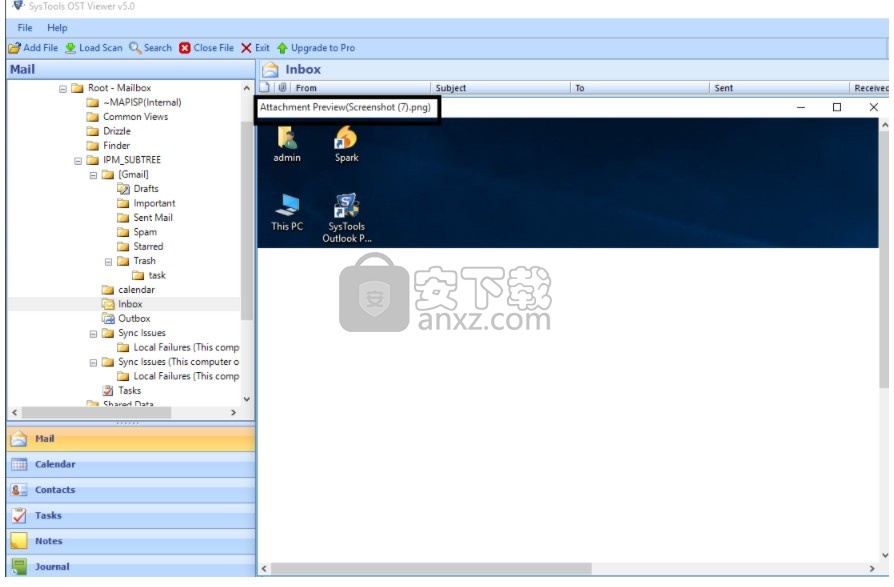Viewport: 894px width, 587px height.
Task: Open the File menu
Action: coord(25,27)
